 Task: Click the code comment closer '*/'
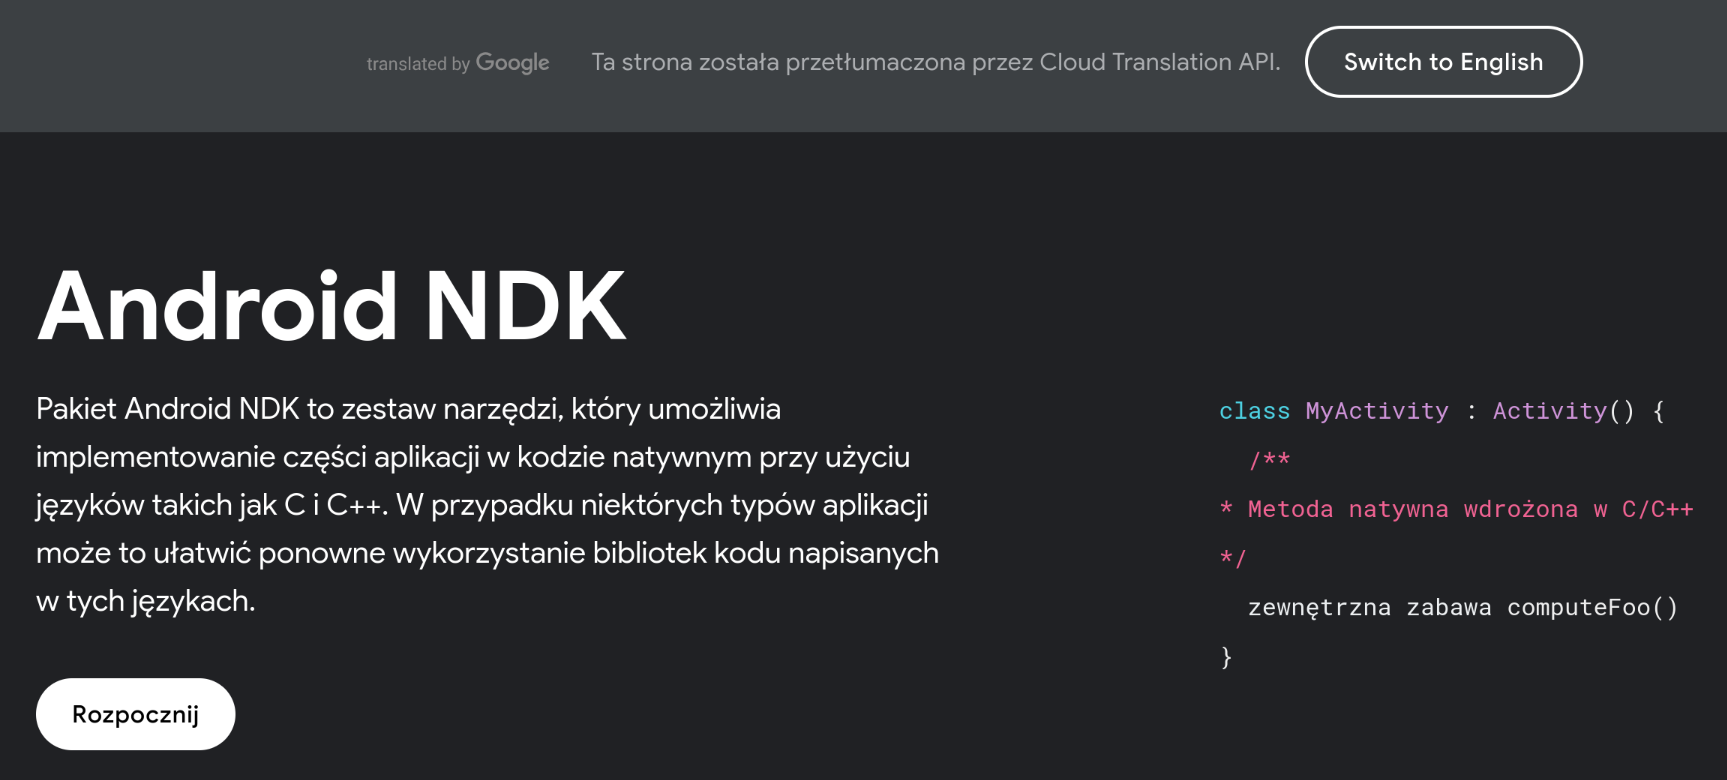[x=1233, y=558]
